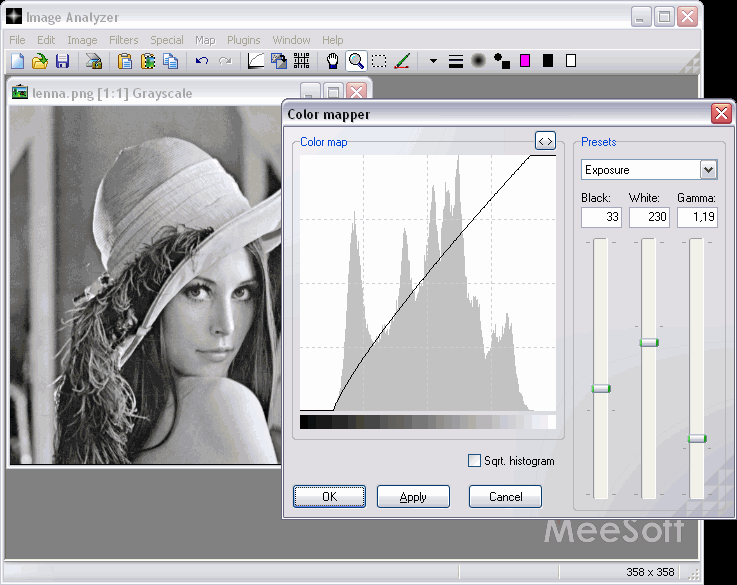Click the White value field showing 230
The image size is (737, 585).
click(649, 217)
